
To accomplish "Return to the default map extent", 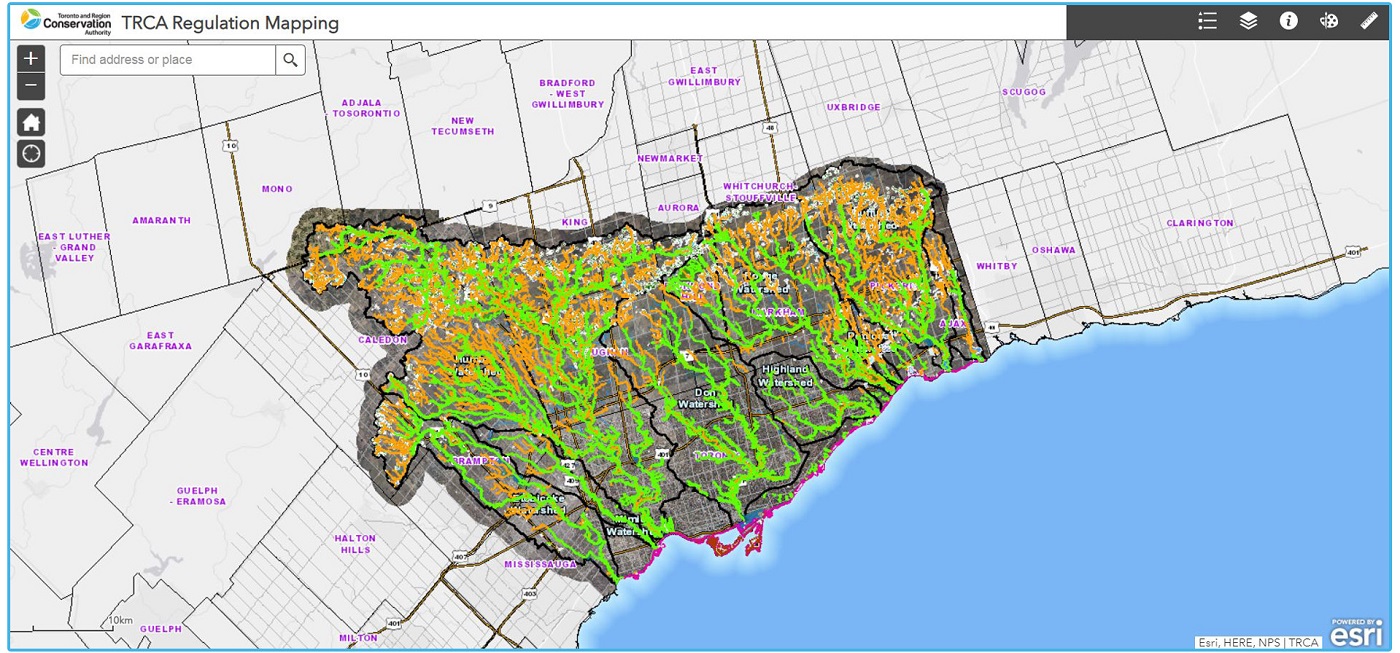I will (30, 121).
